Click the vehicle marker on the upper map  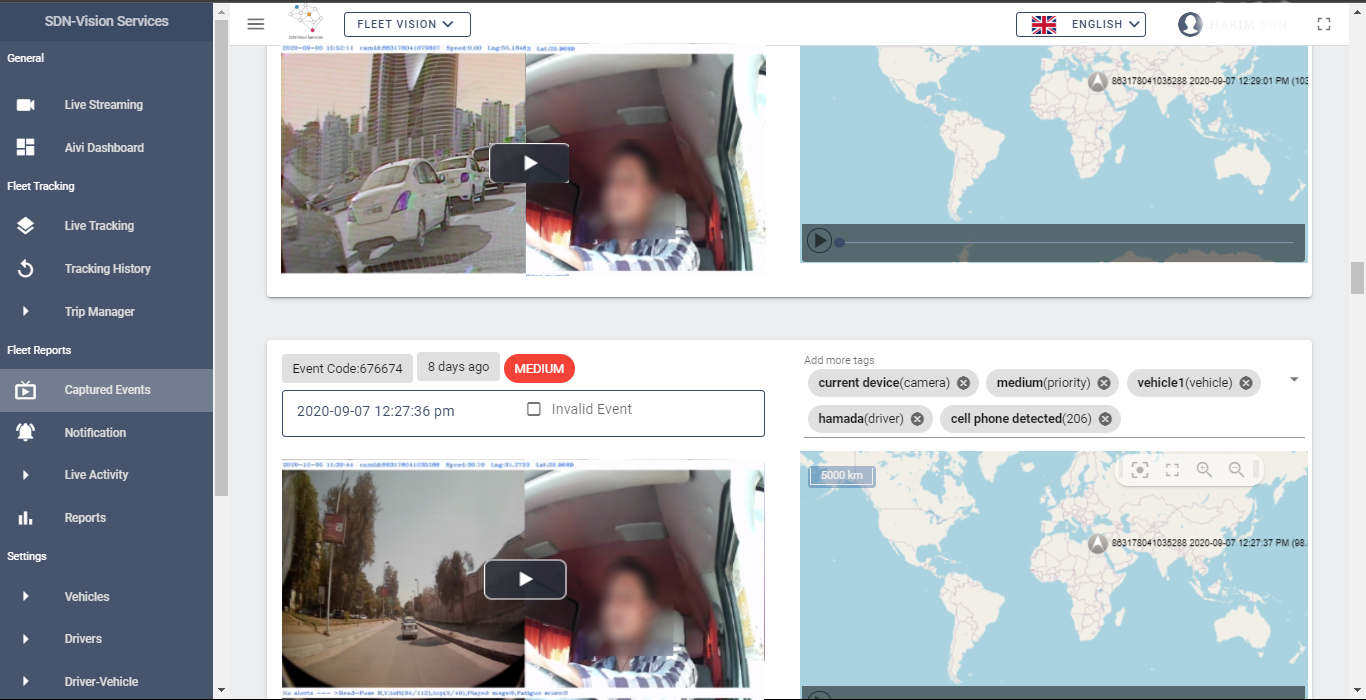[1097, 81]
